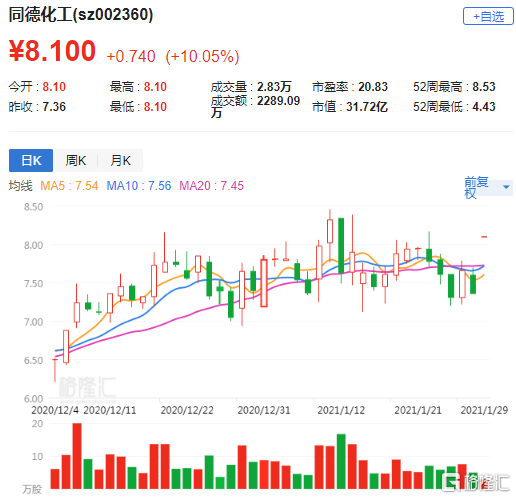Click the 2021/1/21 date axis label
The image size is (516, 499).
[x=418, y=410]
